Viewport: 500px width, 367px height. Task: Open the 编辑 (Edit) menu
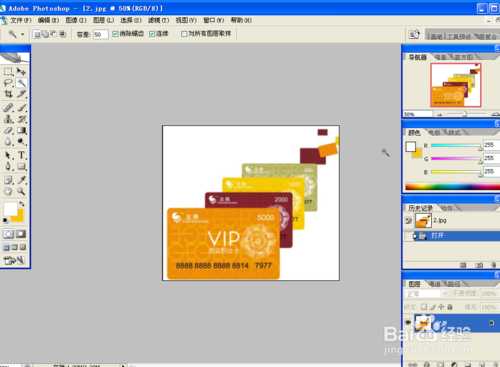pyautogui.click(x=48, y=20)
